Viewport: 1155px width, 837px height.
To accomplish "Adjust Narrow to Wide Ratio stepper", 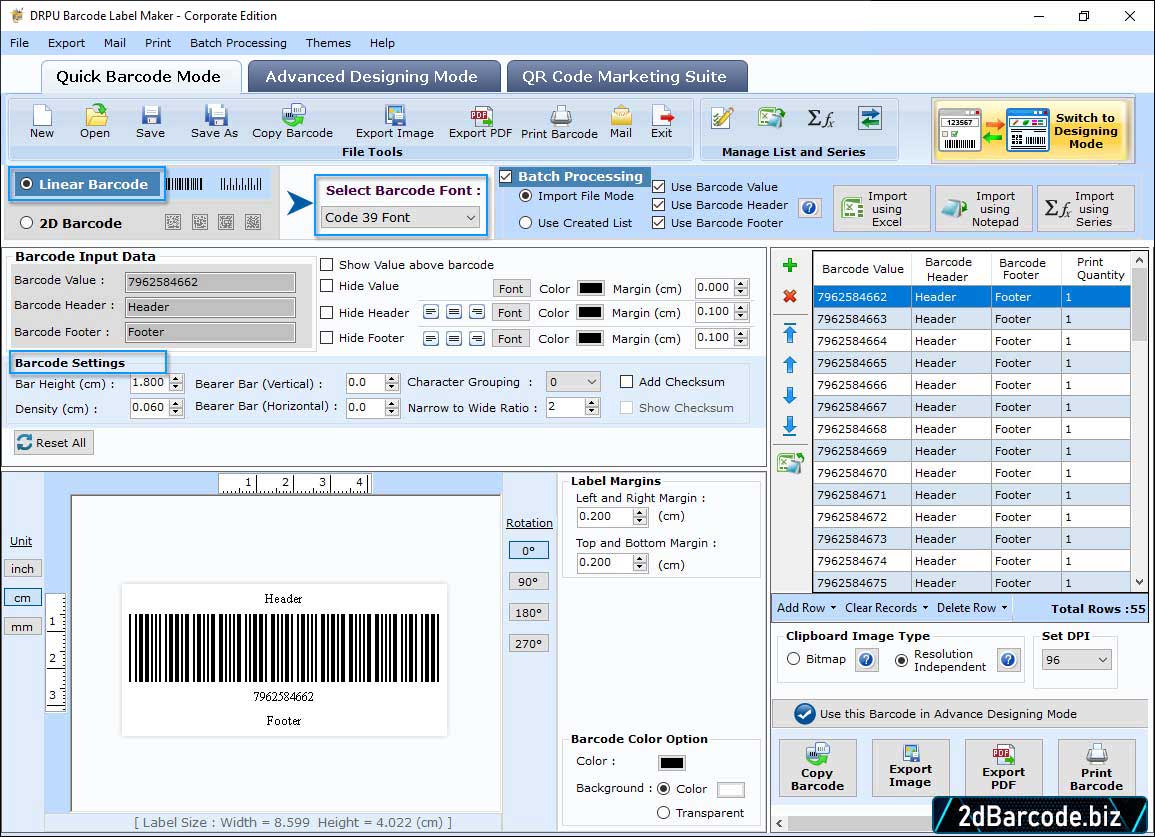I will point(591,407).
